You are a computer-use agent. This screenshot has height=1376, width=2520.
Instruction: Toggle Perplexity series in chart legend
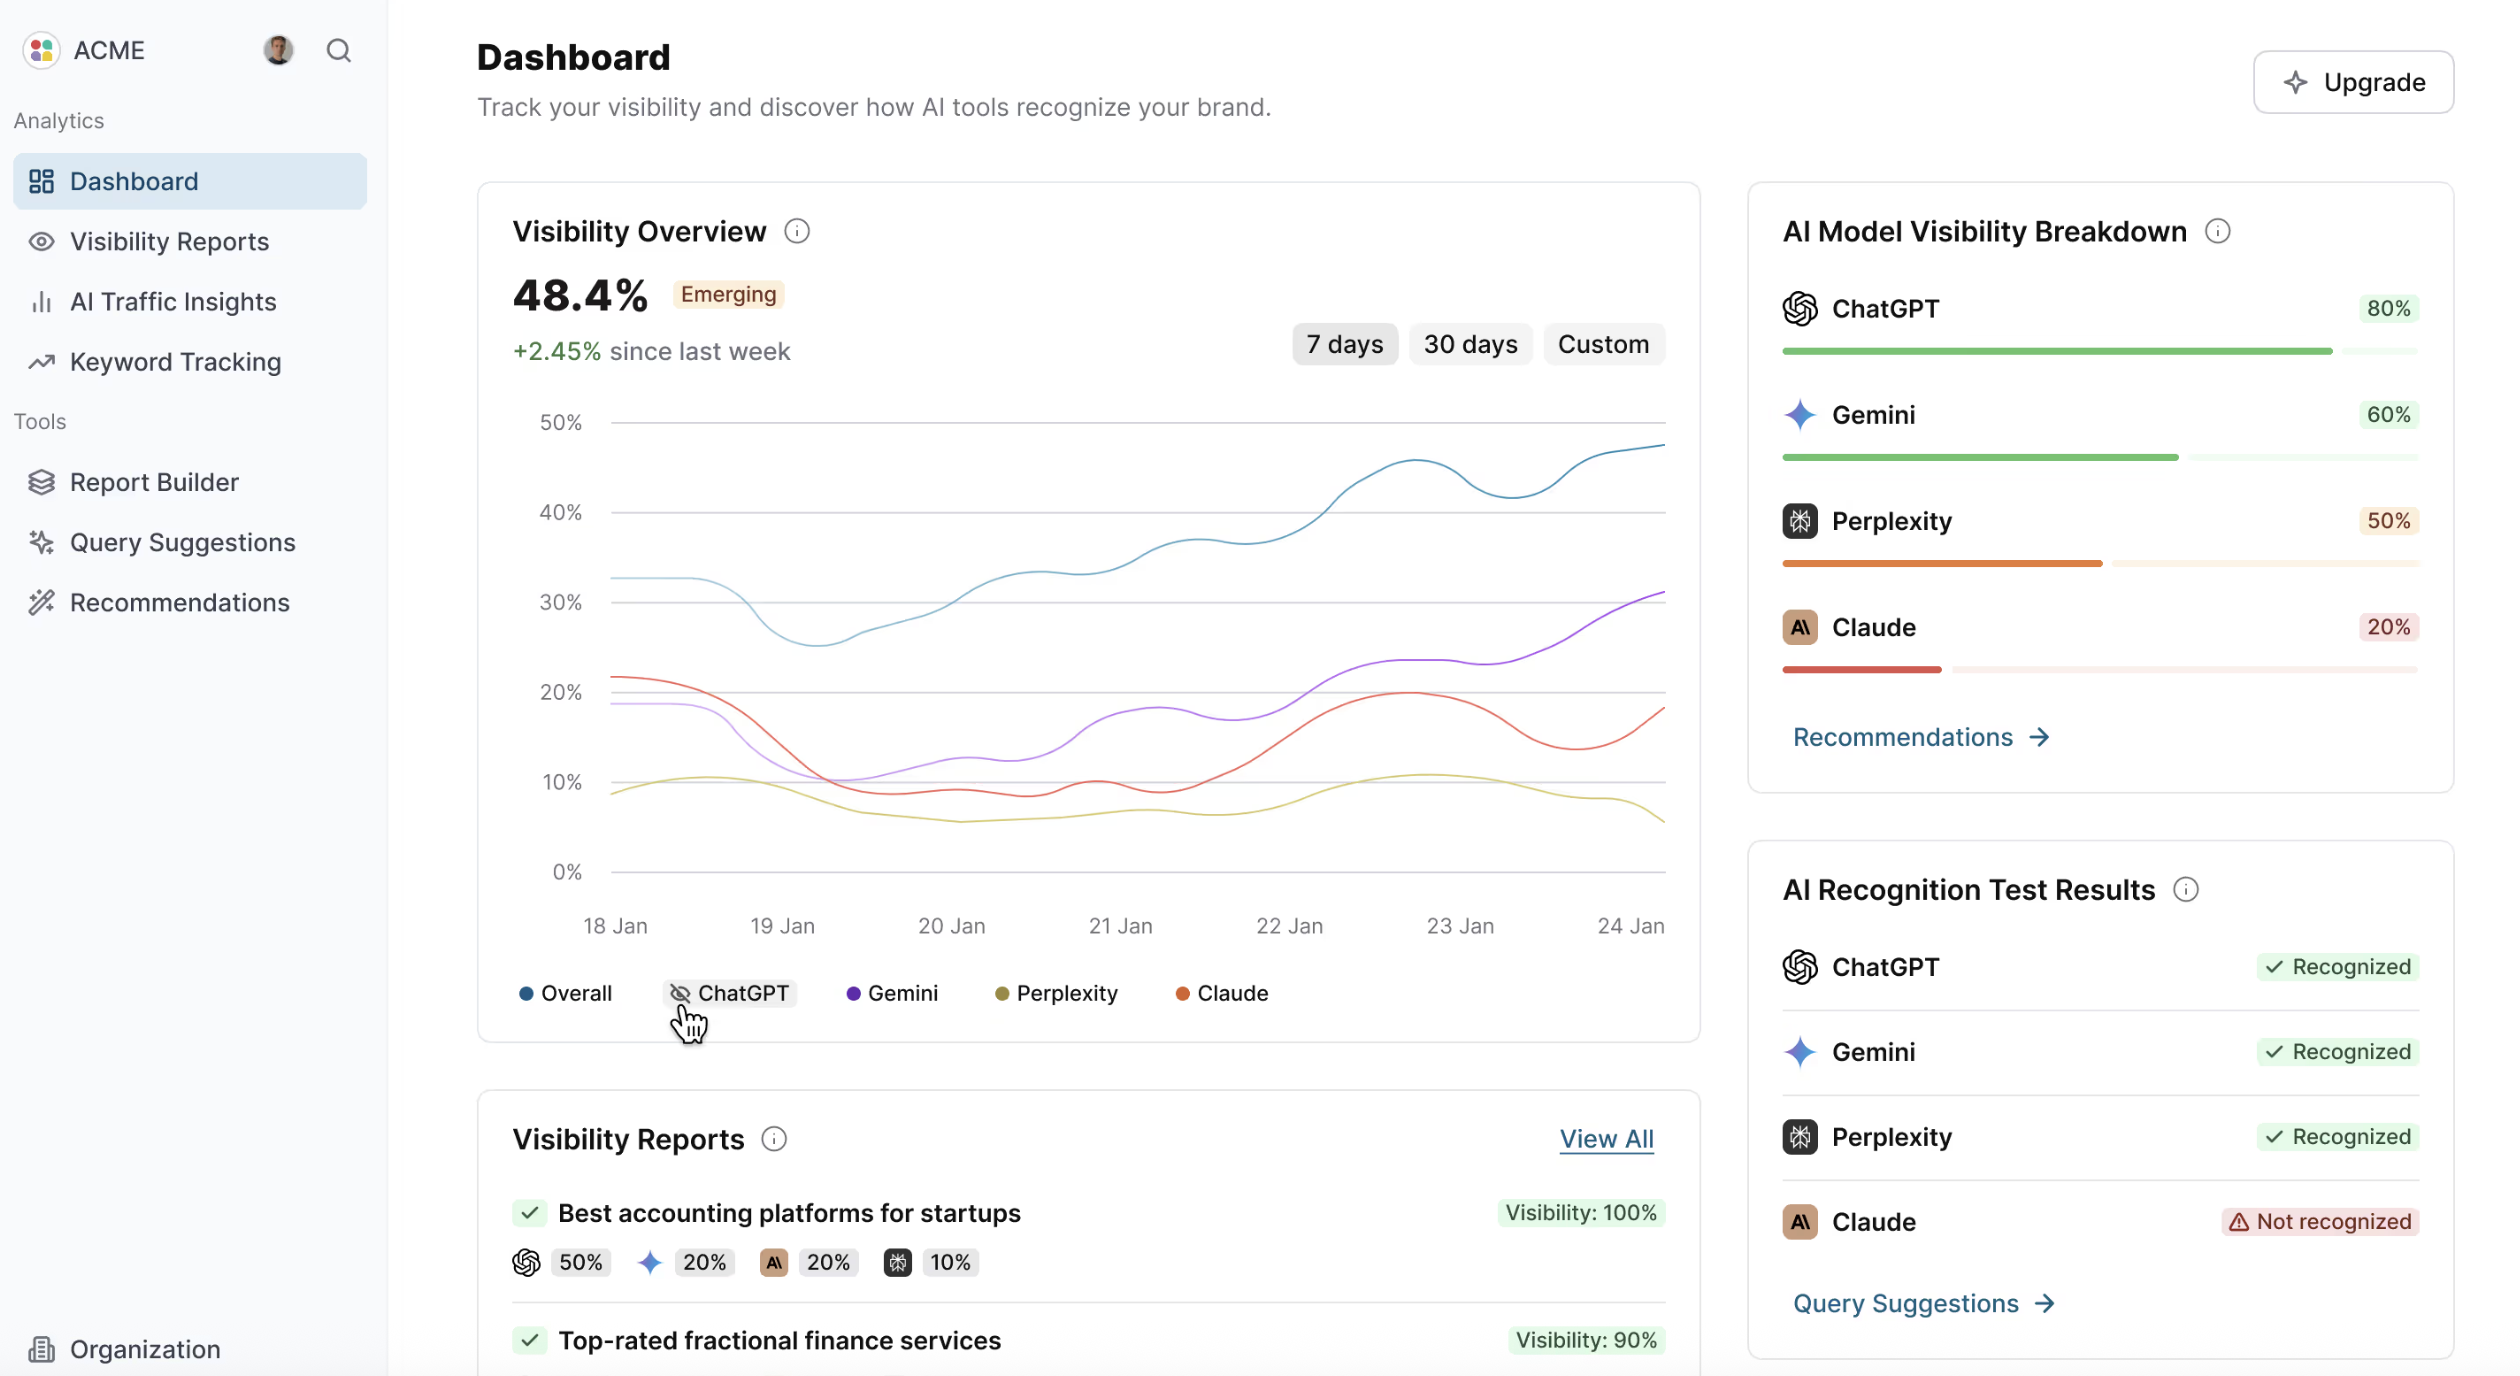[x=1056, y=993]
